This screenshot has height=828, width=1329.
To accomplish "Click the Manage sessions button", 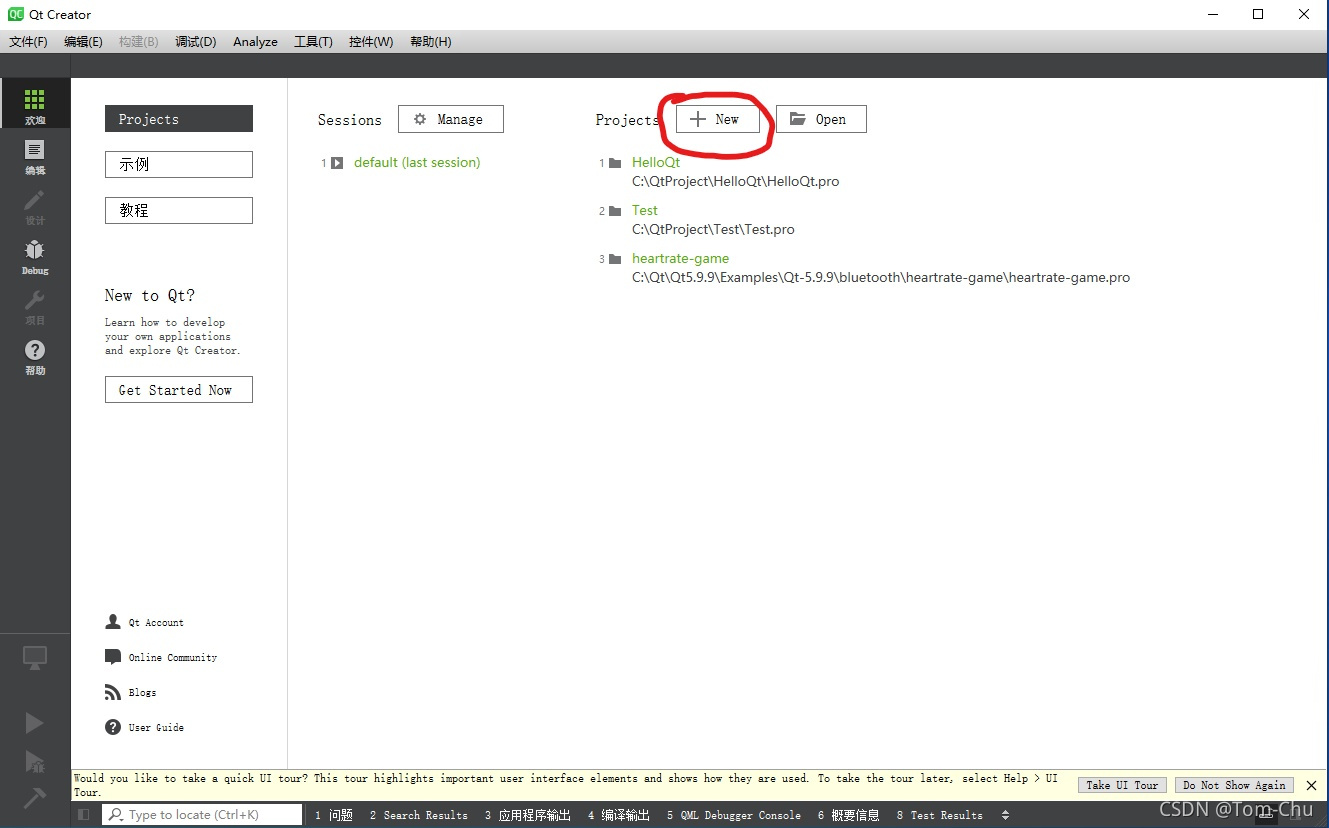I will [x=451, y=119].
